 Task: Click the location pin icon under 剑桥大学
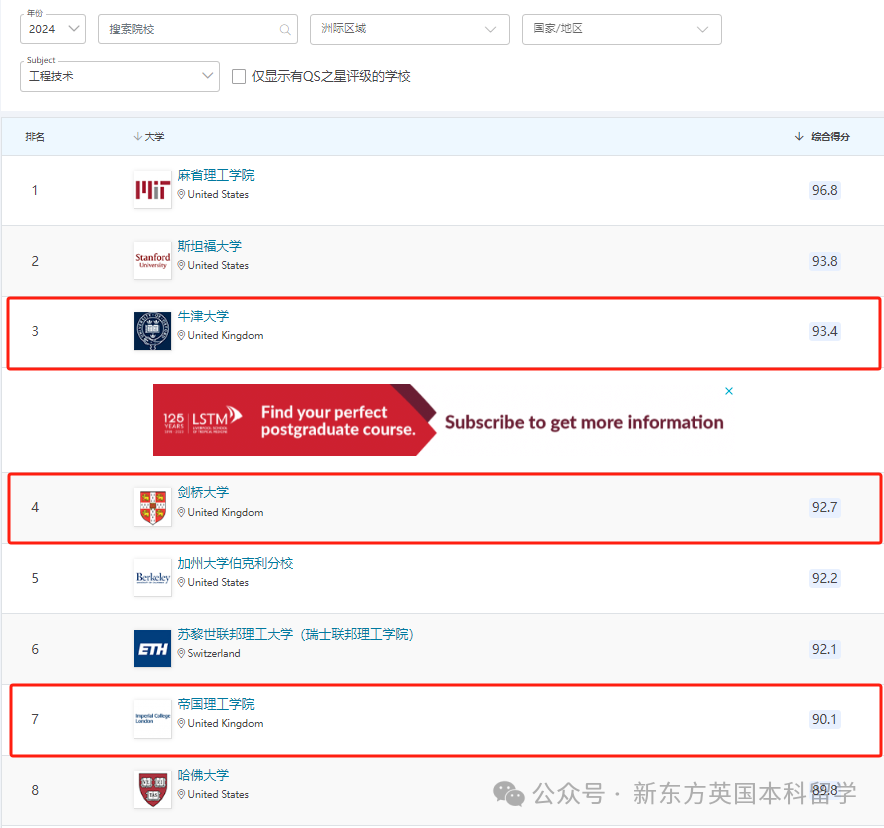point(182,512)
